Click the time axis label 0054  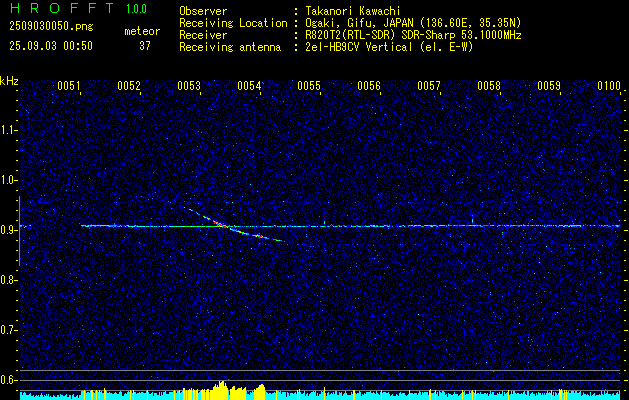pyautogui.click(x=249, y=85)
